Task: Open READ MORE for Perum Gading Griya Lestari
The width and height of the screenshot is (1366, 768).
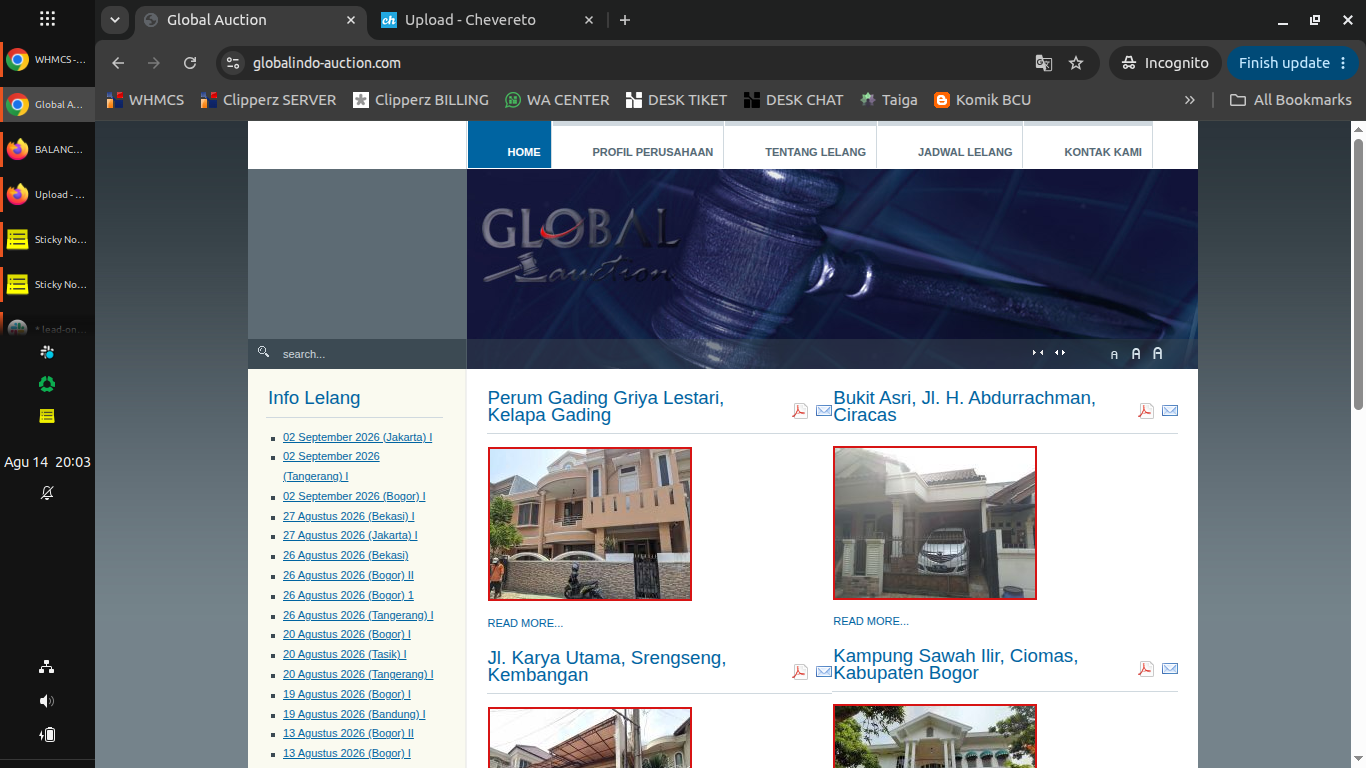Action: (525, 623)
